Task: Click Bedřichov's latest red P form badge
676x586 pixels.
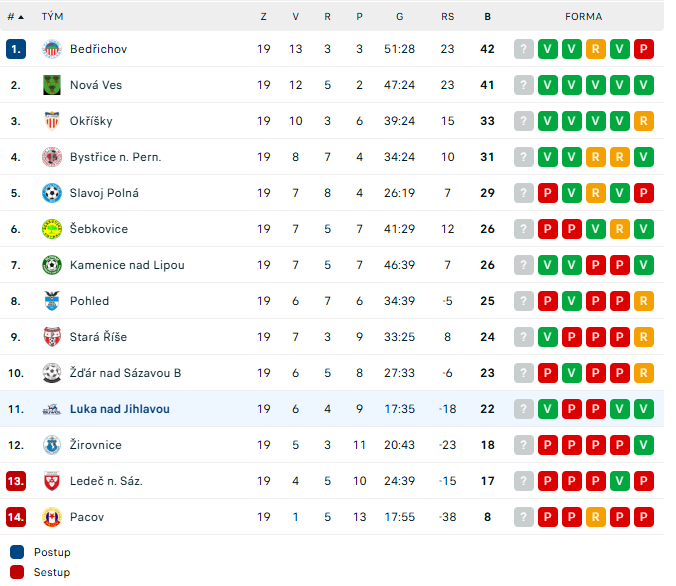Action: point(644,49)
